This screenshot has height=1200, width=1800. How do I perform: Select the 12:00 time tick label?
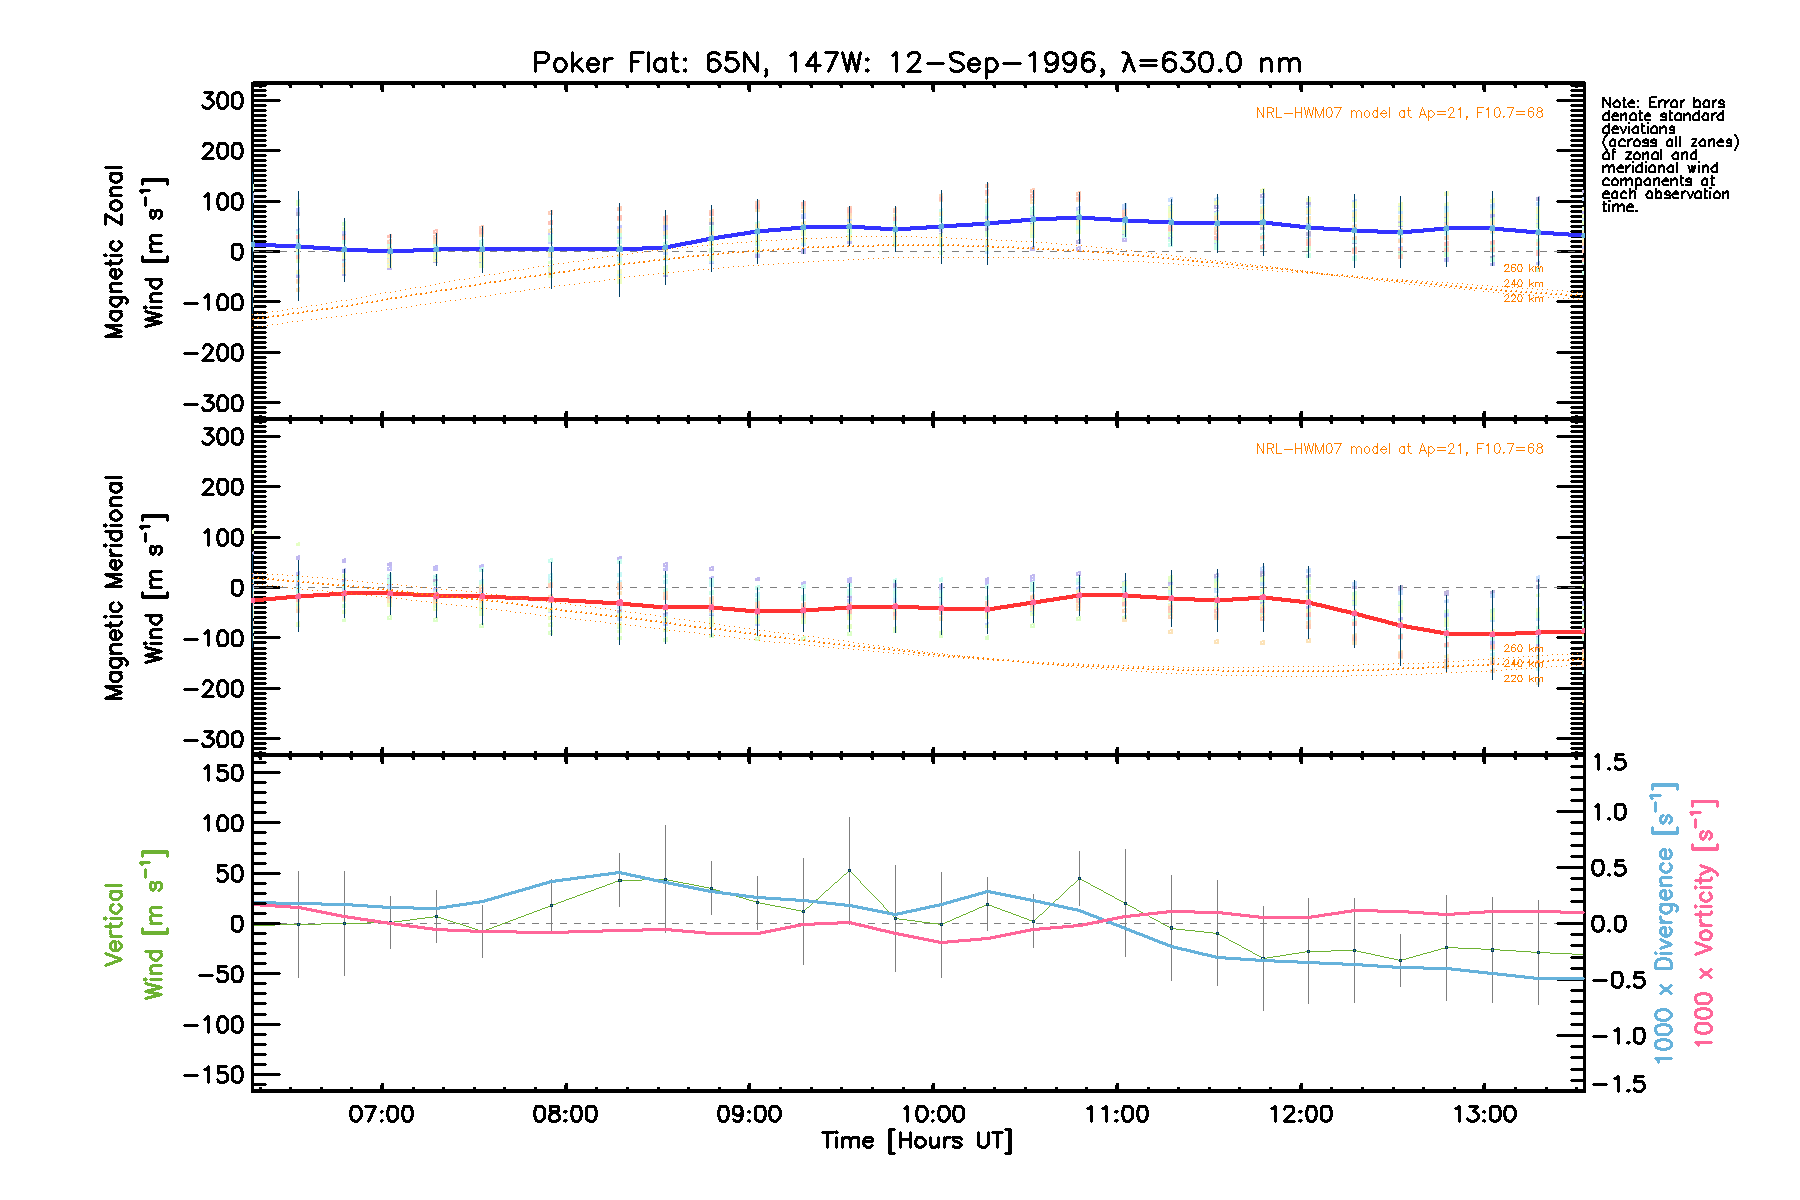pyautogui.click(x=1300, y=1114)
